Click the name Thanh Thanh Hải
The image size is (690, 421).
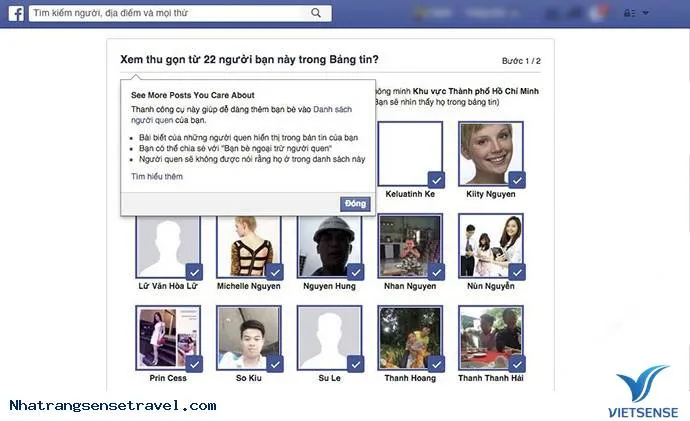pyautogui.click(x=491, y=378)
